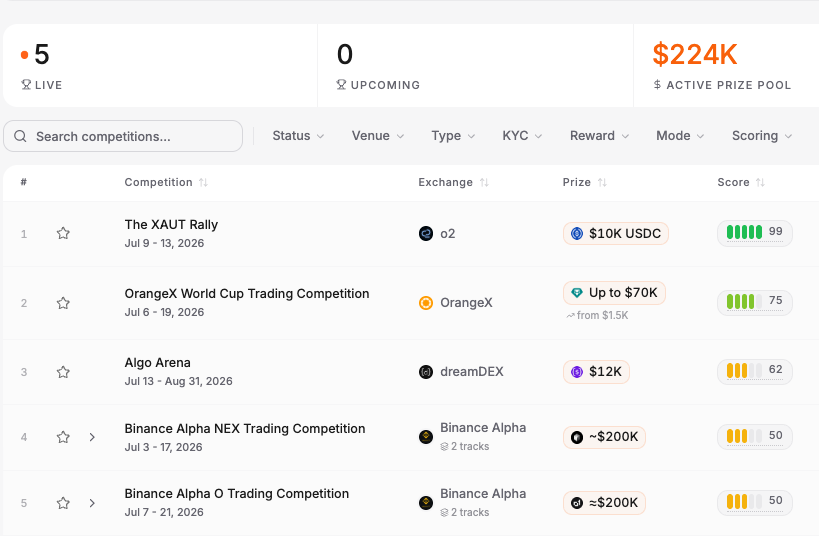This screenshot has height=536, width=819.
Task: Click trend icon beside from $1.5K
Action: (570, 316)
